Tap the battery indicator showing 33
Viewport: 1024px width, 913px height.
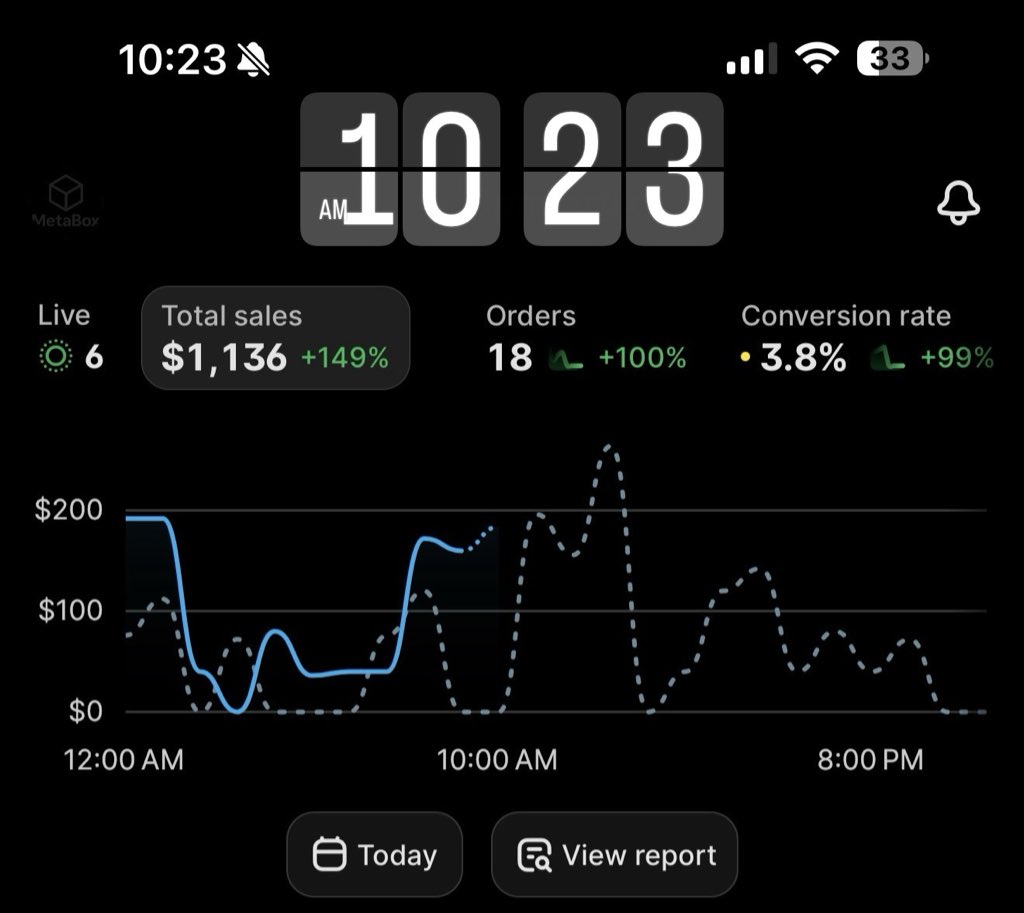892,59
